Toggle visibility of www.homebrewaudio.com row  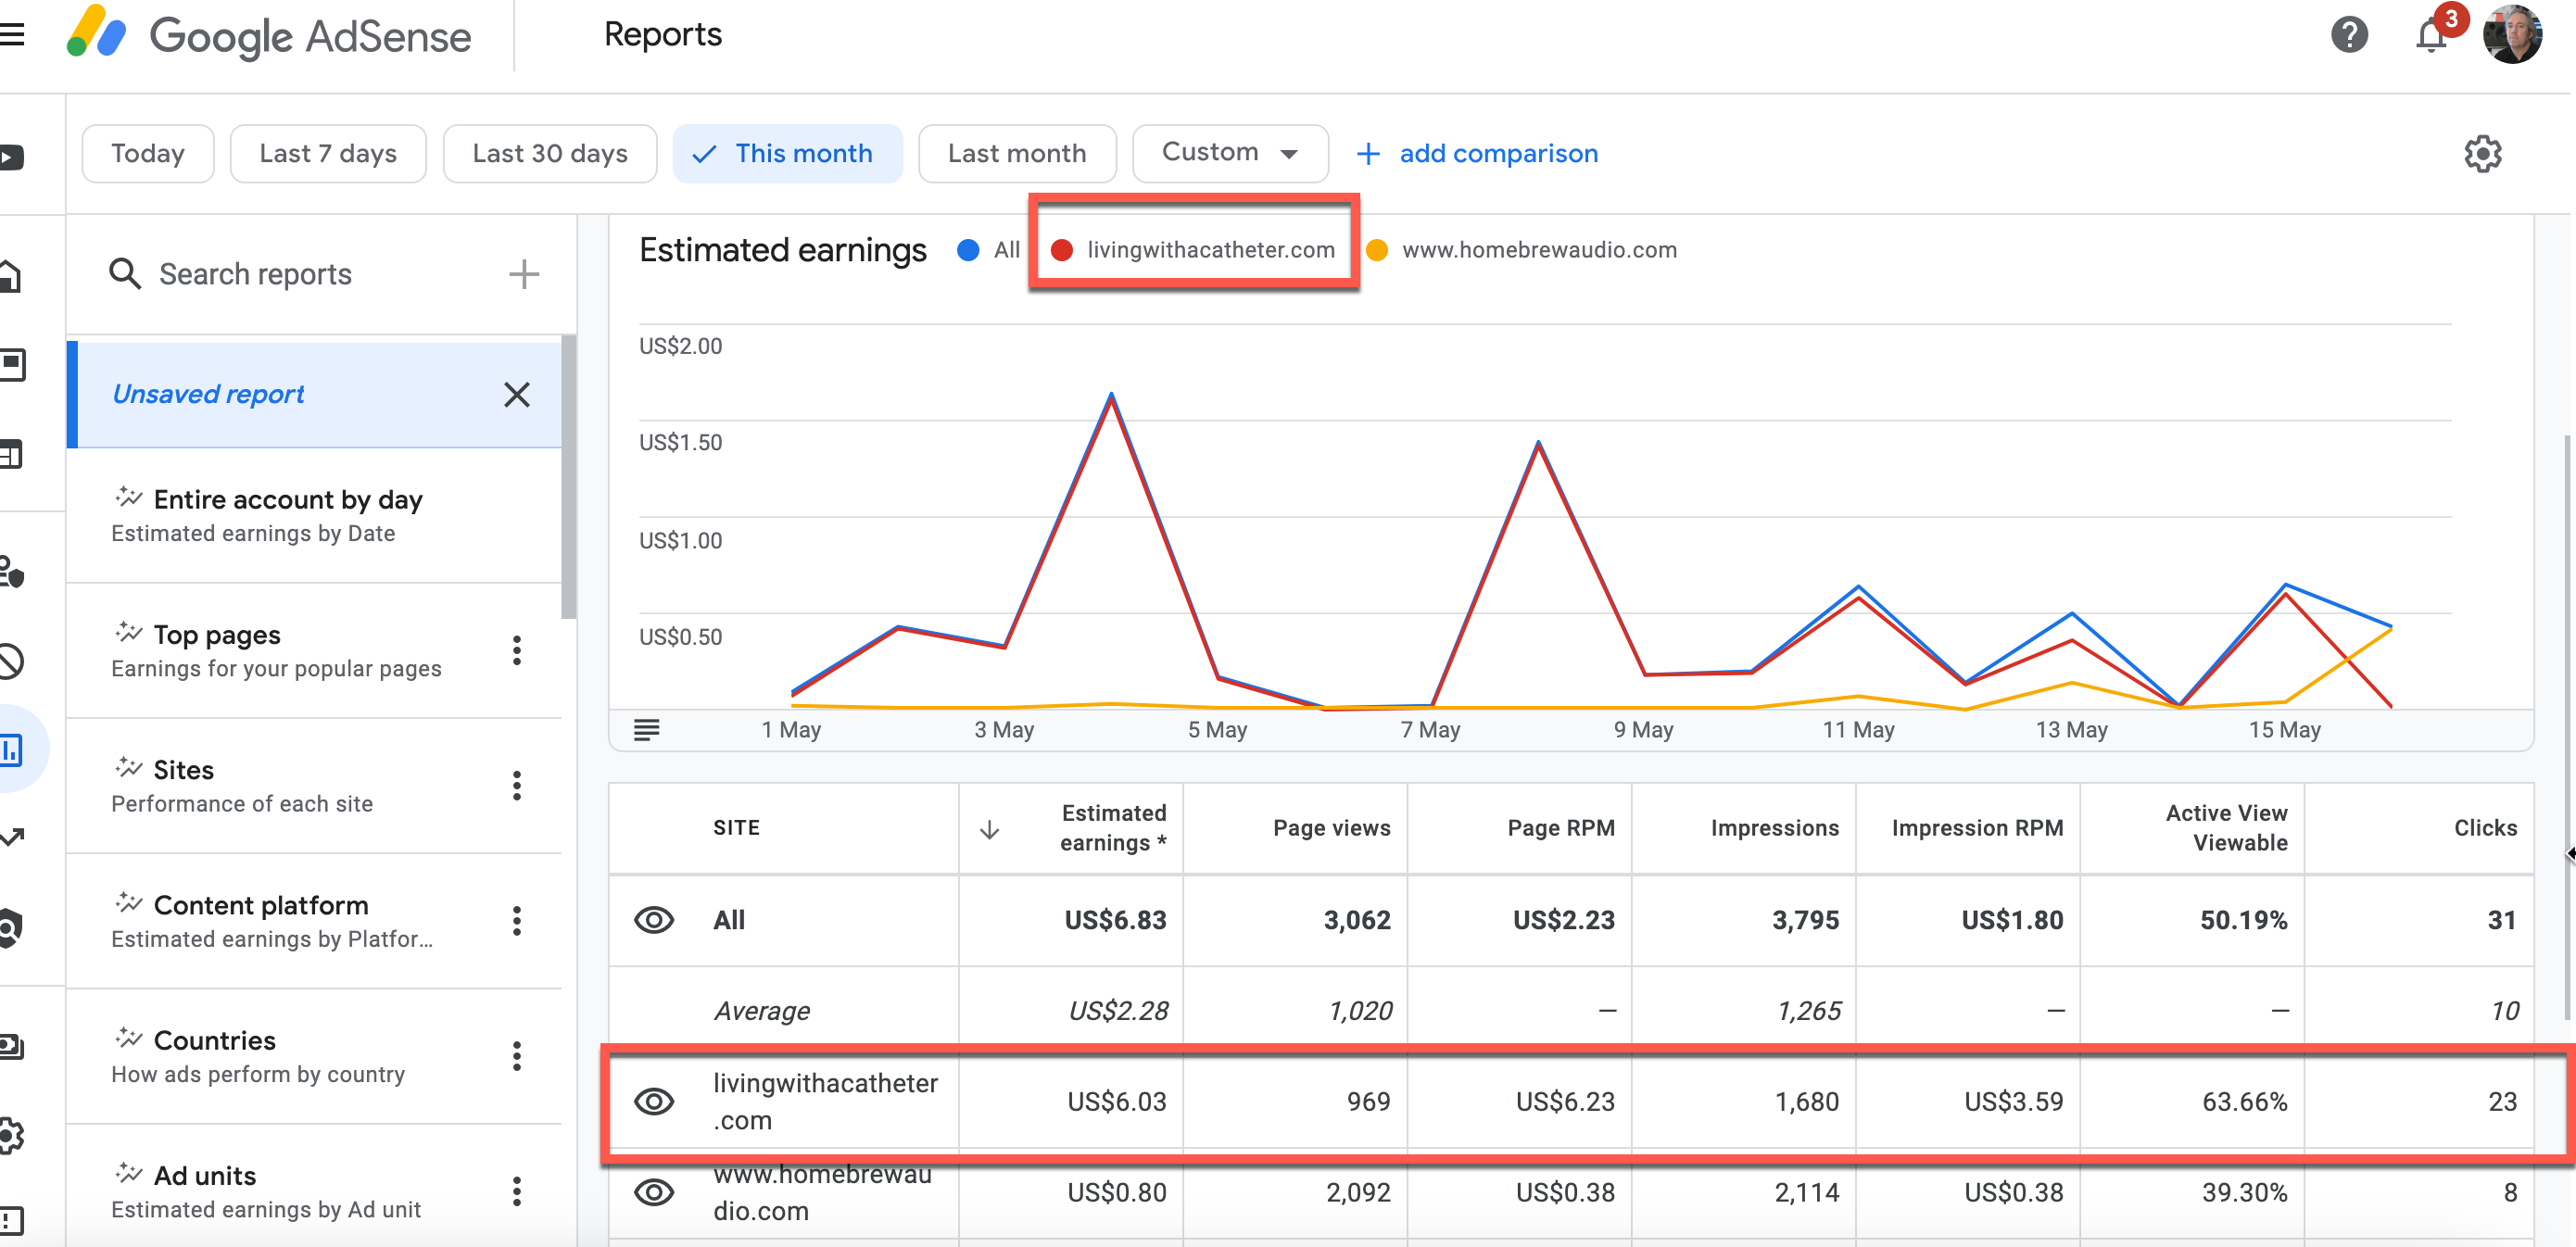(x=654, y=1192)
